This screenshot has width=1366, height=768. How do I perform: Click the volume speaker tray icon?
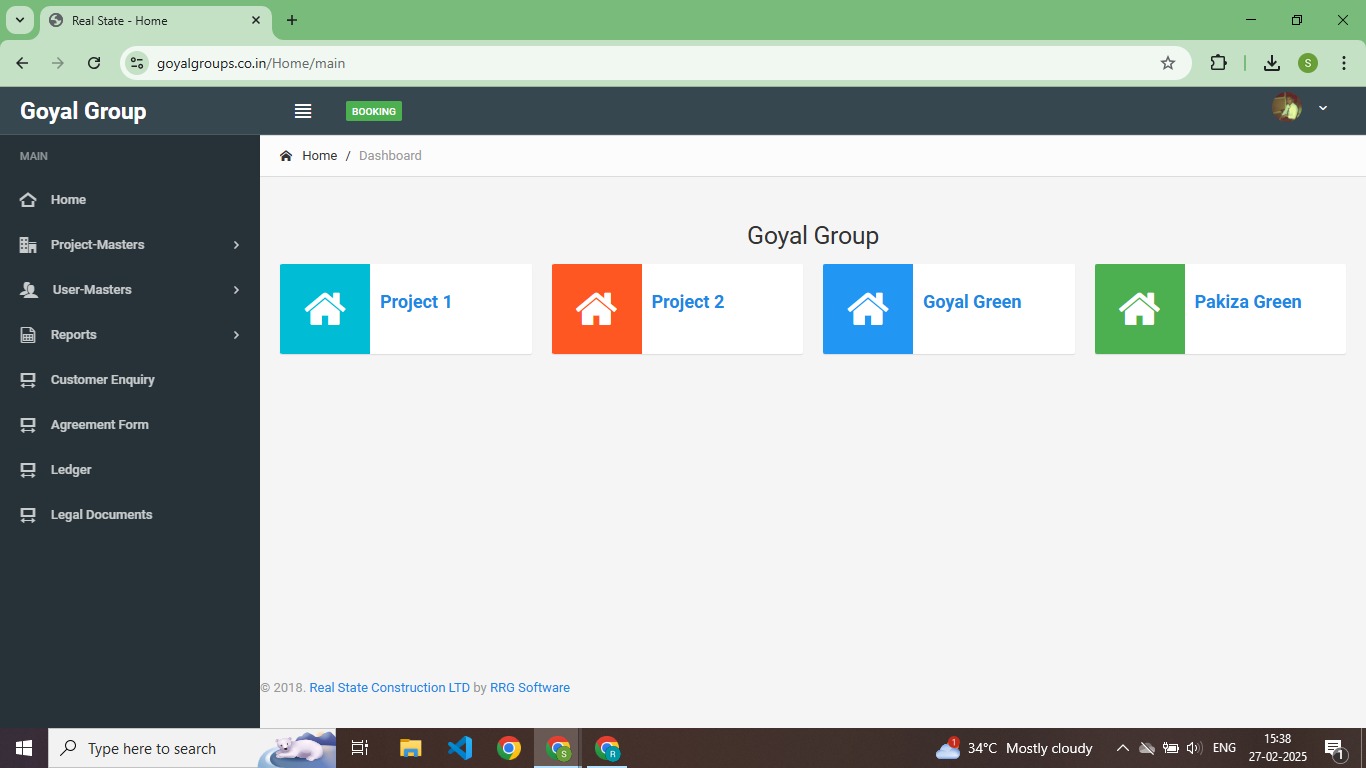(1193, 748)
